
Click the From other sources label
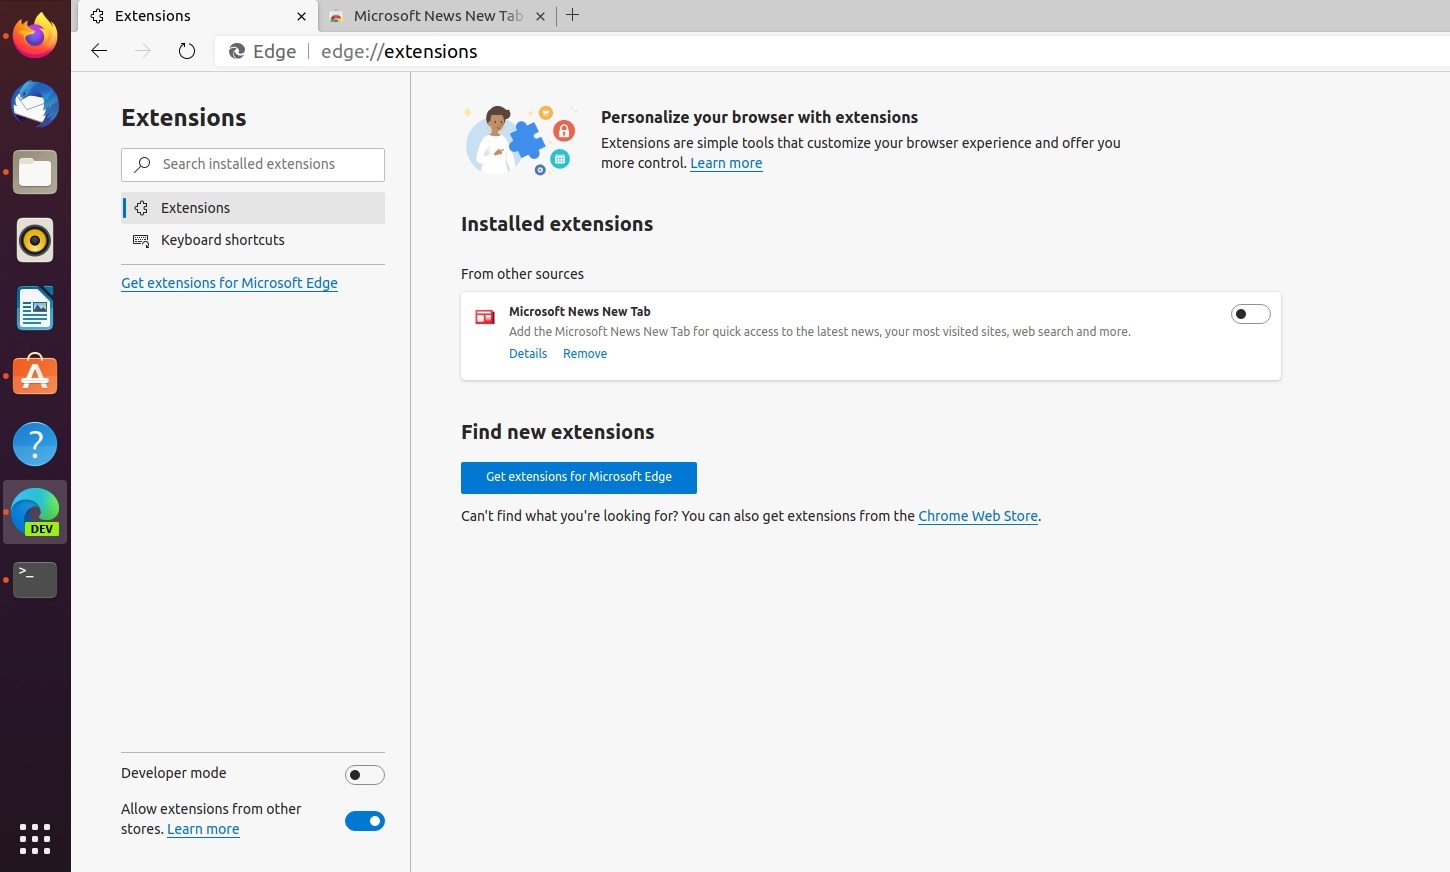point(522,274)
